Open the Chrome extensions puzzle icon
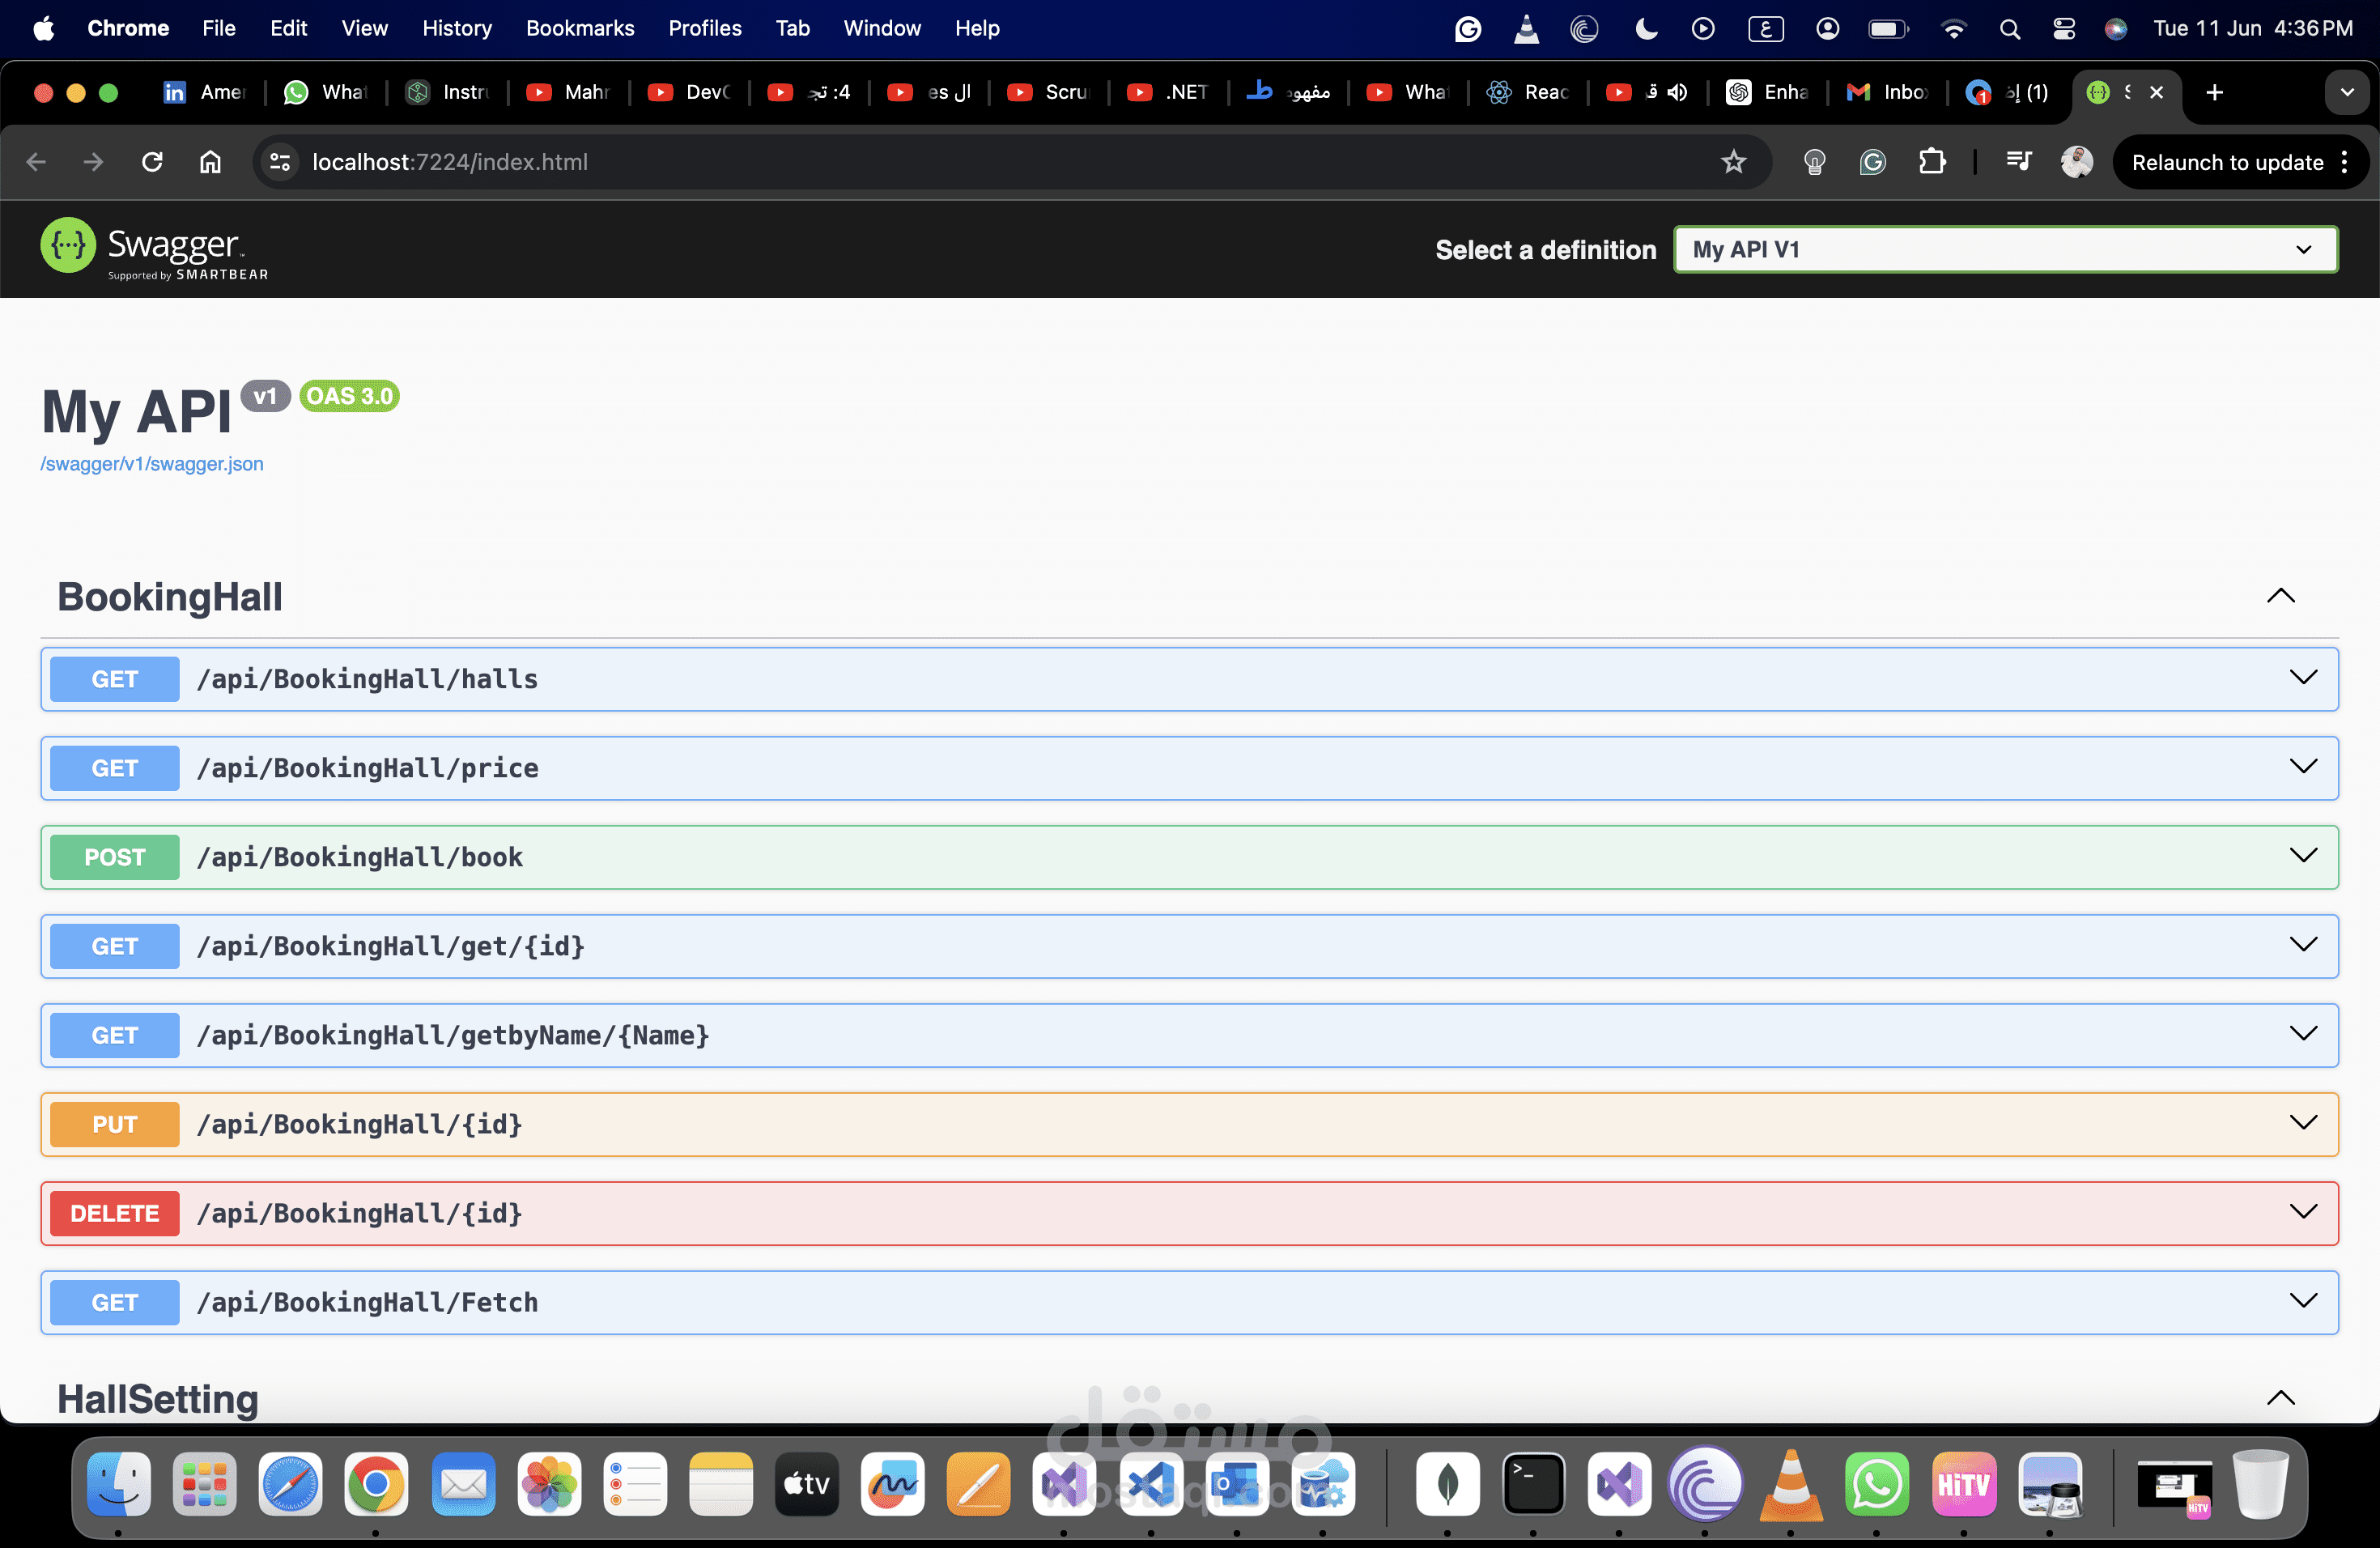Image resolution: width=2380 pixels, height=1548 pixels. pos(1933,162)
